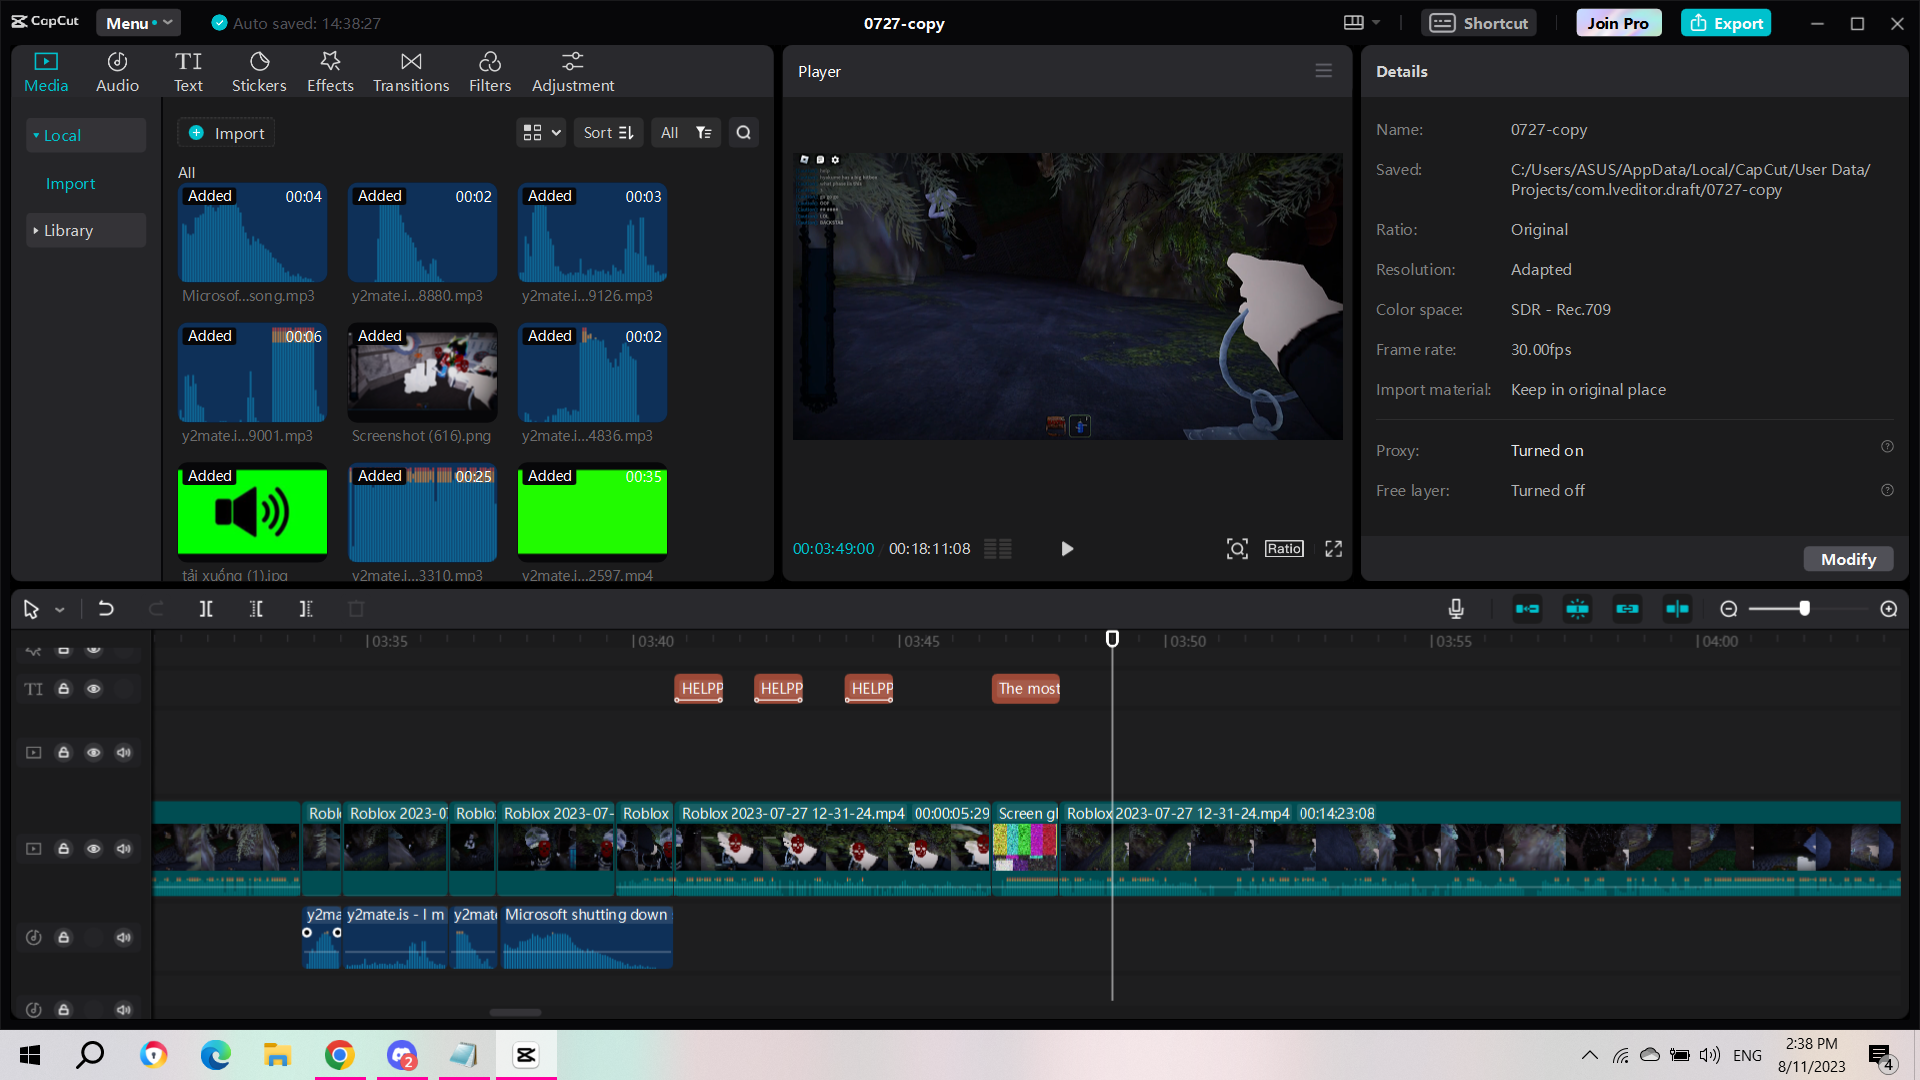The height and width of the screenshot is (1080, 1920).
Task: Open the Adjustment tab
Action: tap(573, 72)
